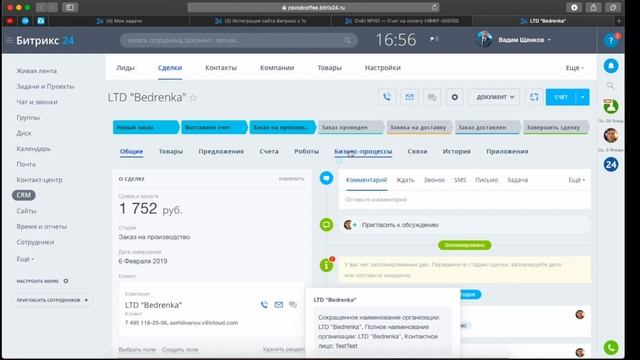Click the green info icon in timeline

[x=326, y=265]
